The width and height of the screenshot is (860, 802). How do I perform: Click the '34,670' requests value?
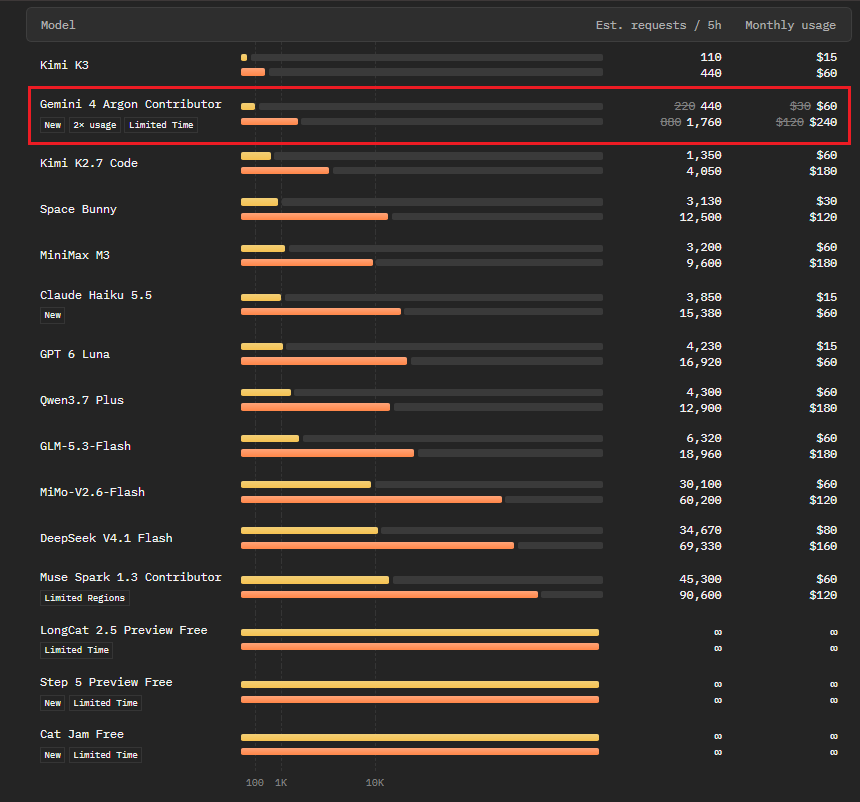[x=700, y=530]
